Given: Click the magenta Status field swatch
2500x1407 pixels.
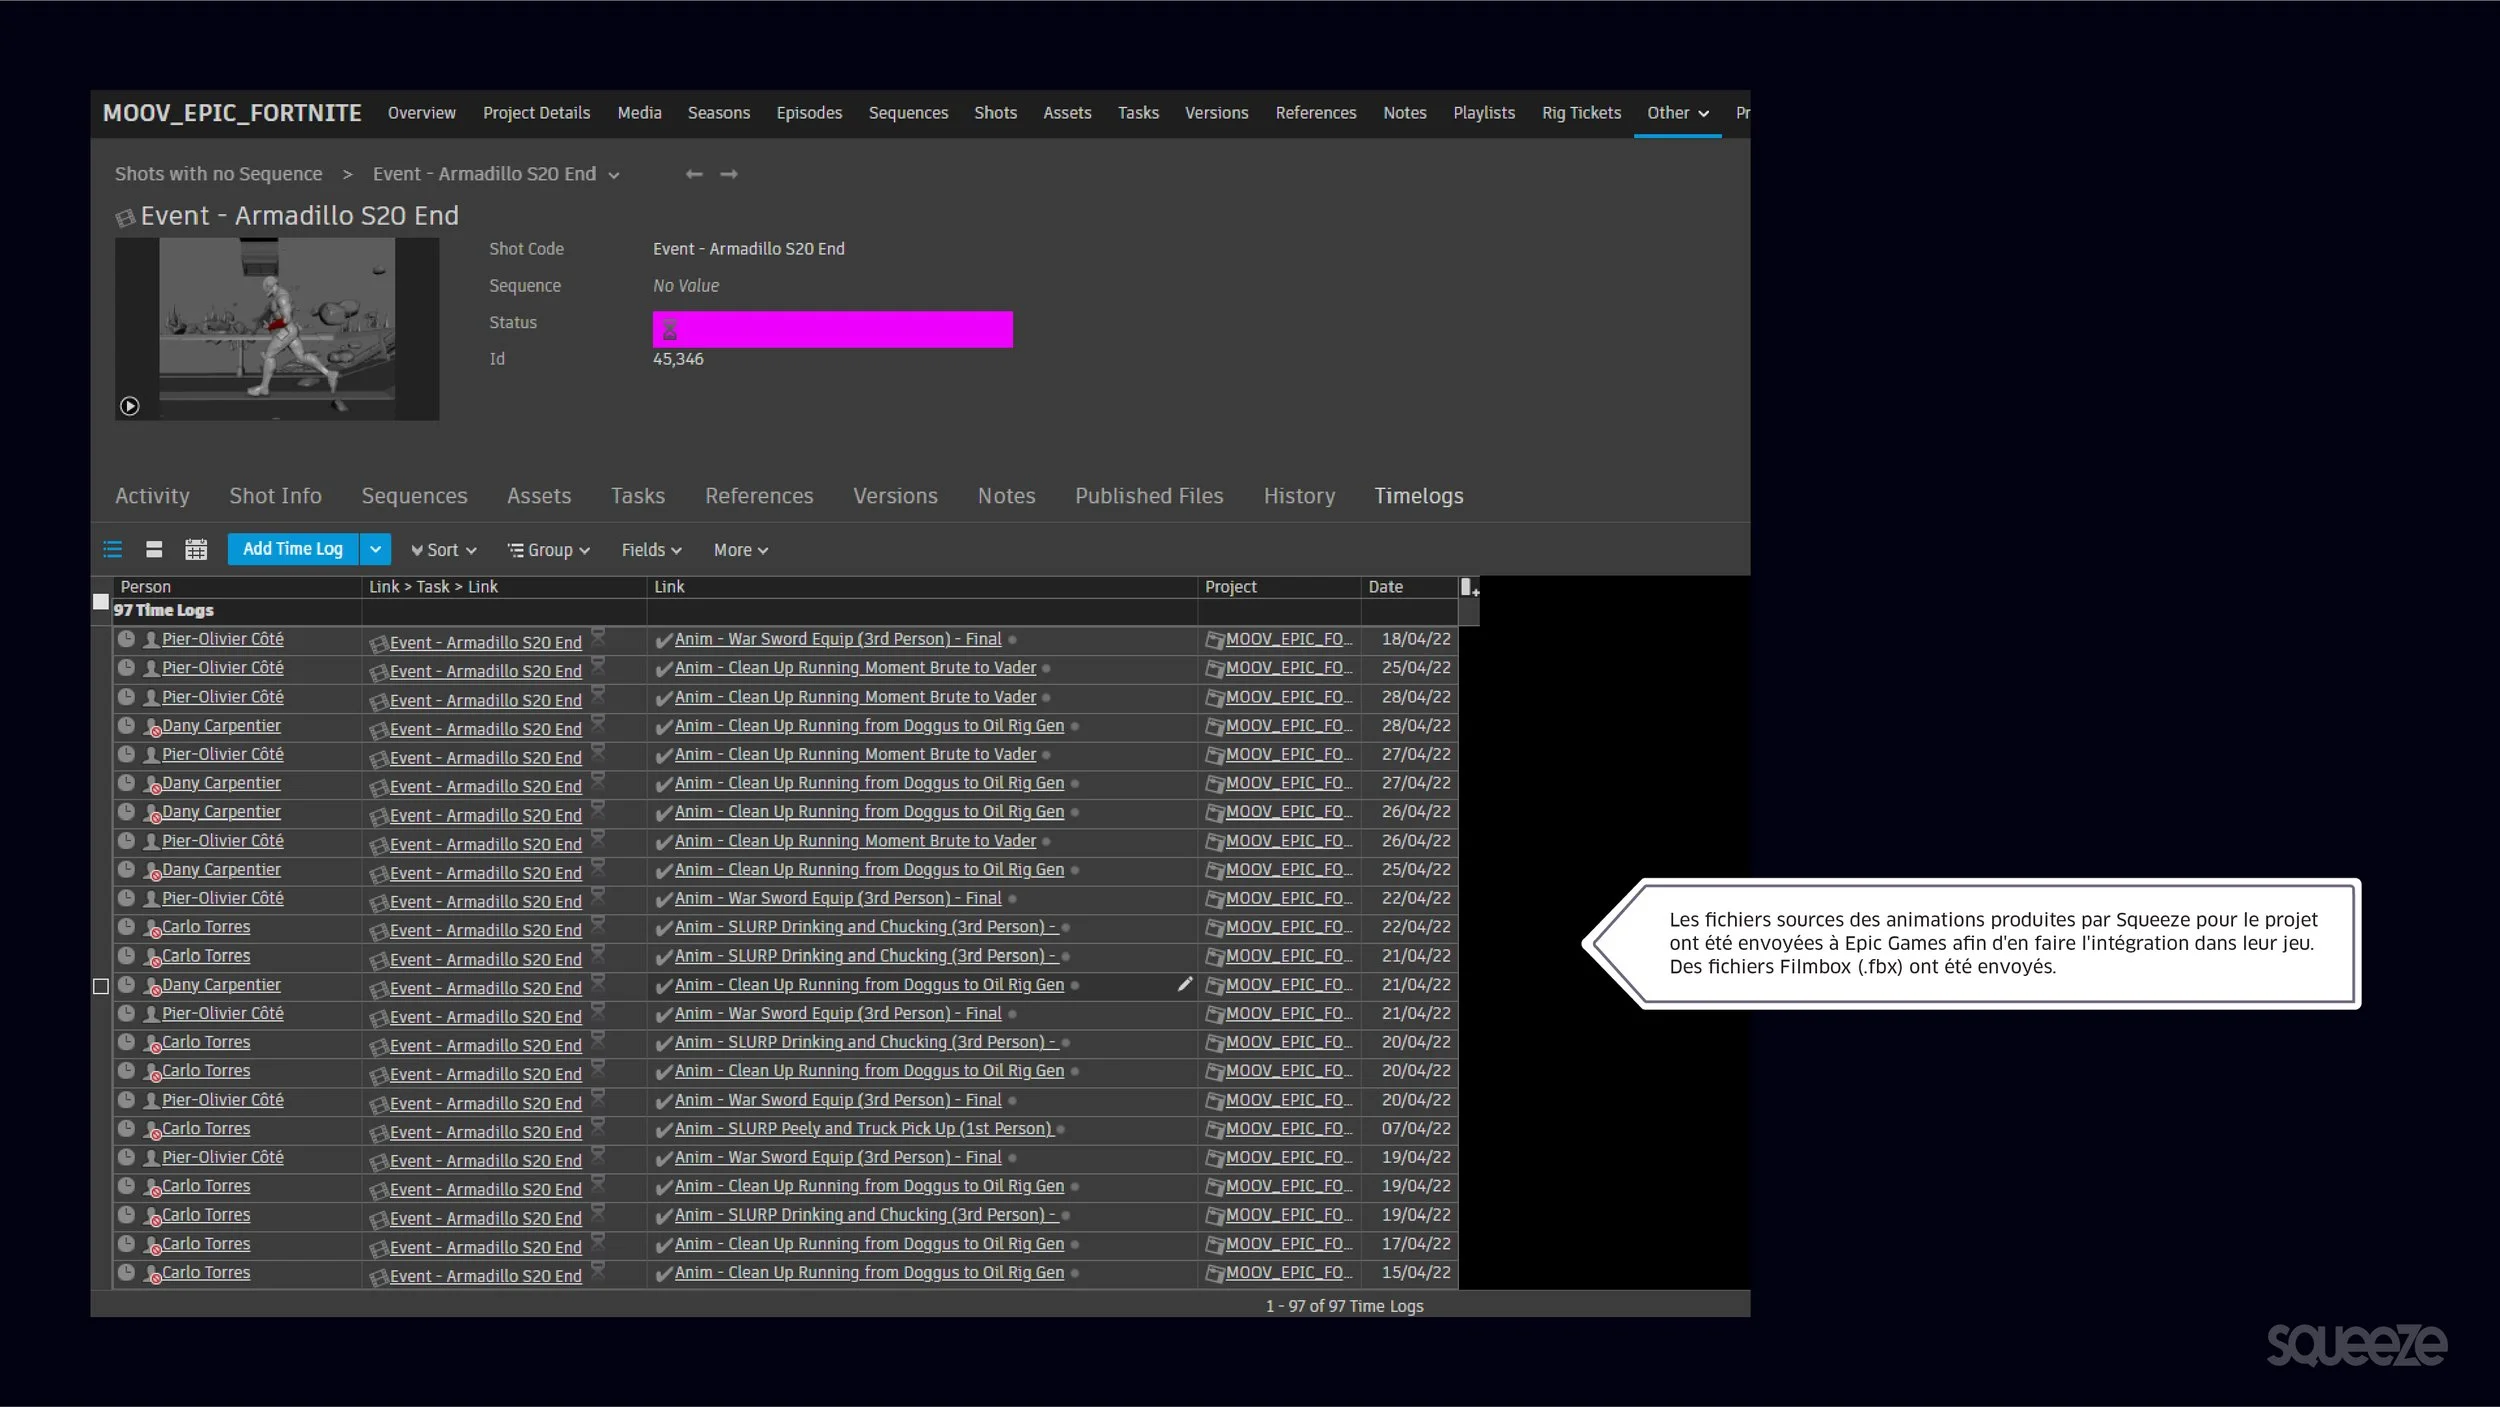Looking at the screenshot, I should [832, 329].
